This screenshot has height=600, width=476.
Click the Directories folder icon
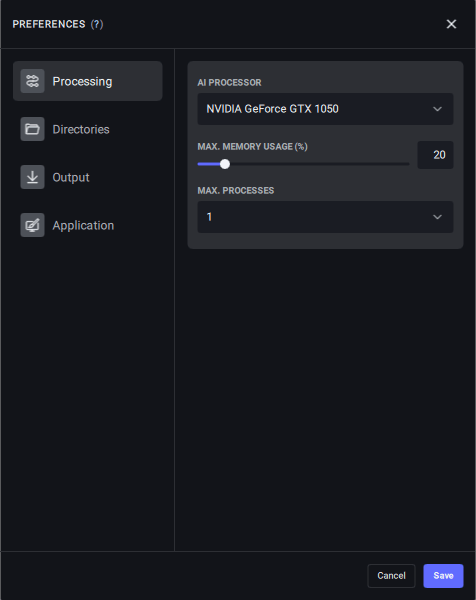pos(33,129)
